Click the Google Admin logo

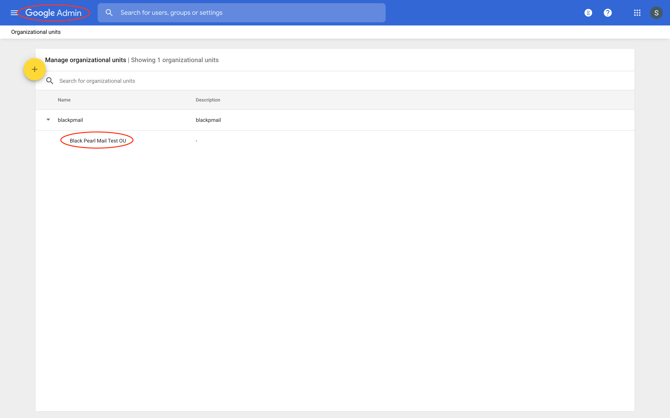pos(53,13)
